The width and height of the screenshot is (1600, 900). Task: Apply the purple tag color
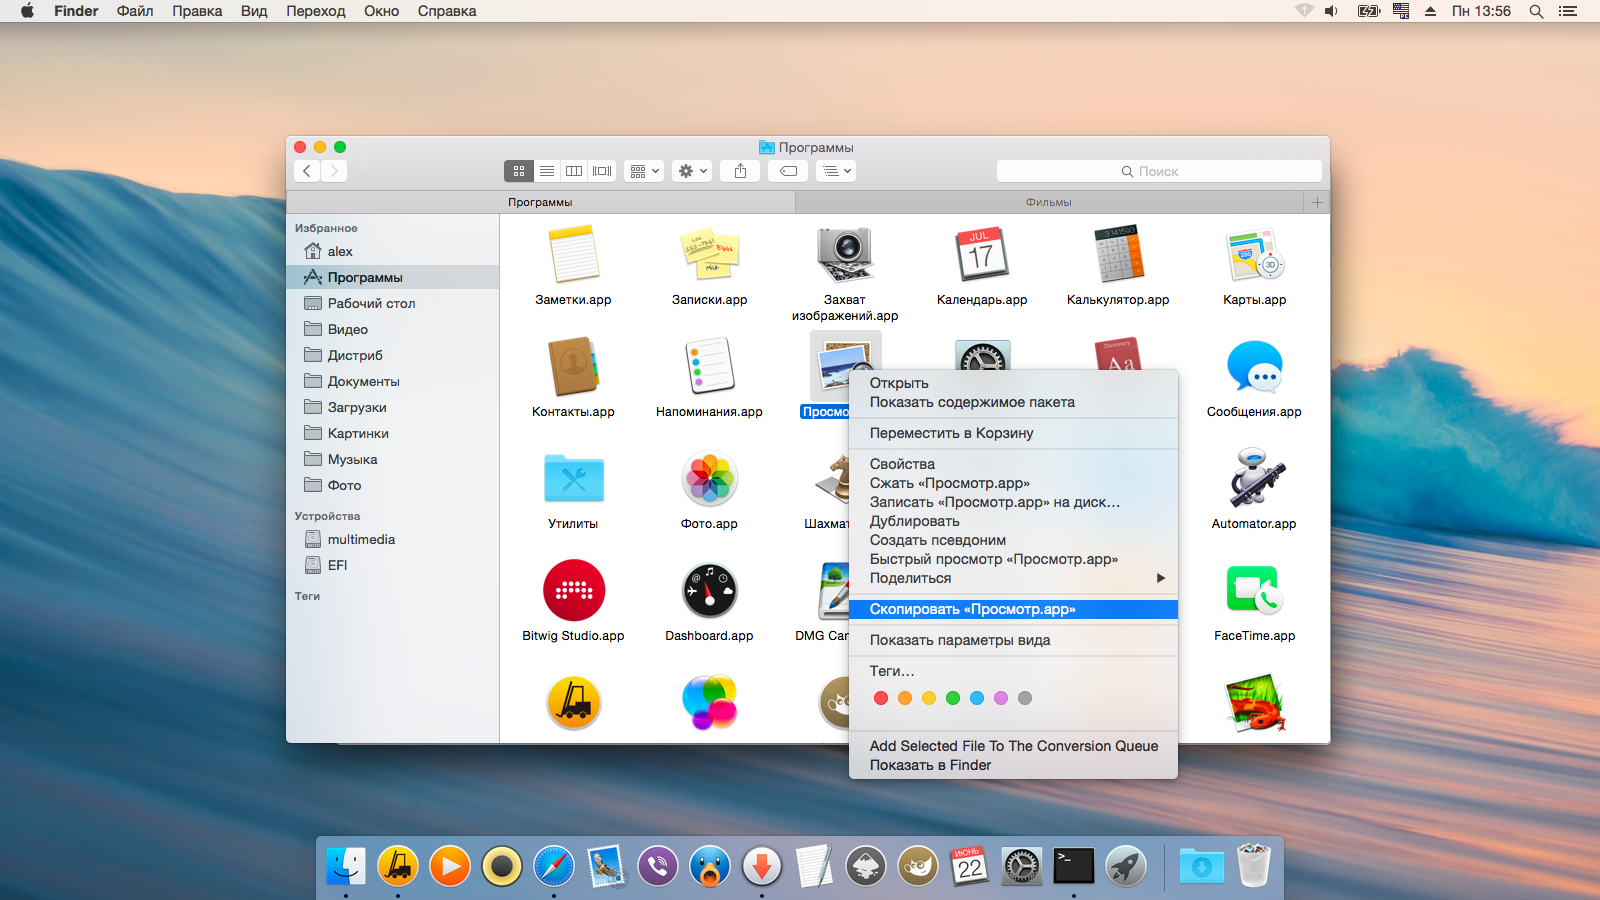[1001, 698]
